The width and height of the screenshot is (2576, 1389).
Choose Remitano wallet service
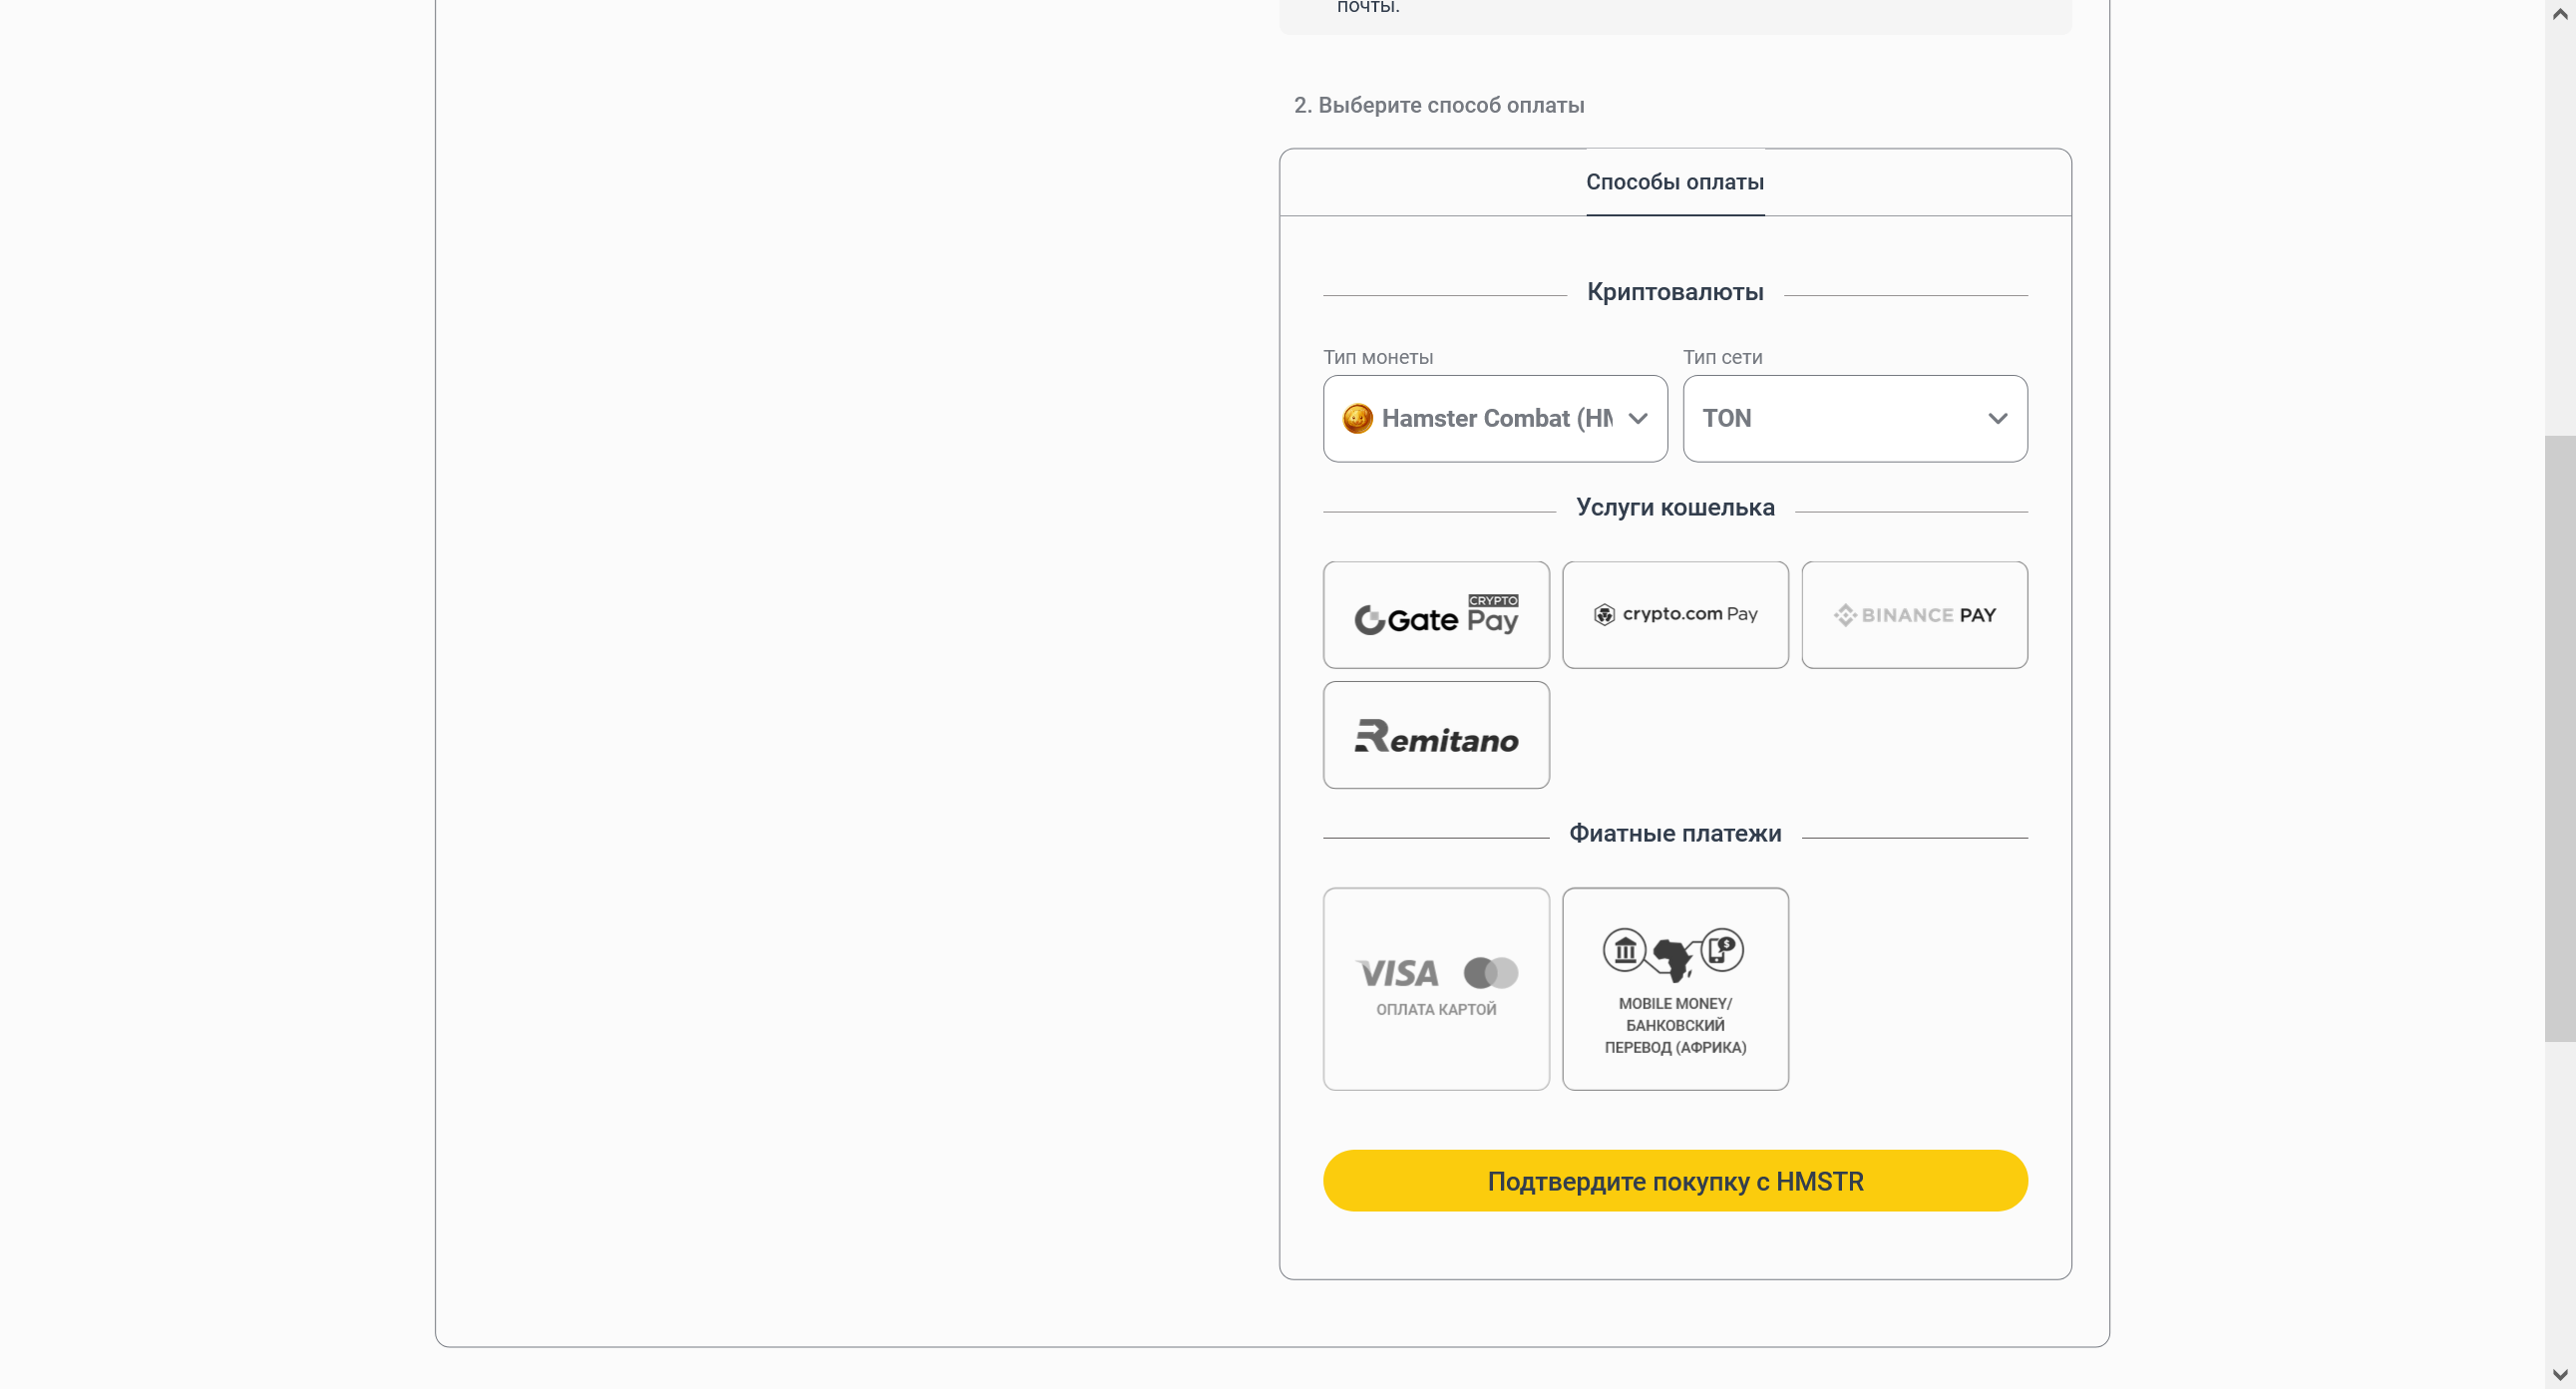click(x=1435, y=735)
